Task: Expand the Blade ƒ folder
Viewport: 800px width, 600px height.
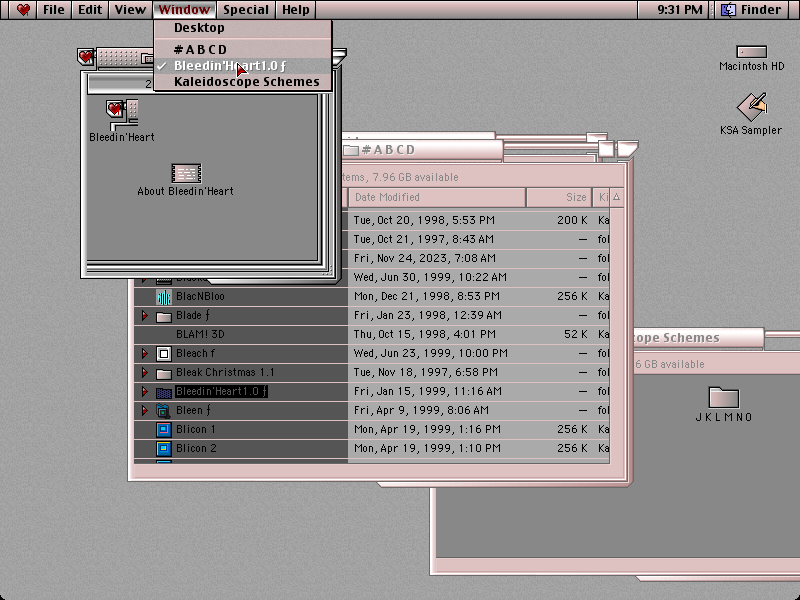Action: 144,316
